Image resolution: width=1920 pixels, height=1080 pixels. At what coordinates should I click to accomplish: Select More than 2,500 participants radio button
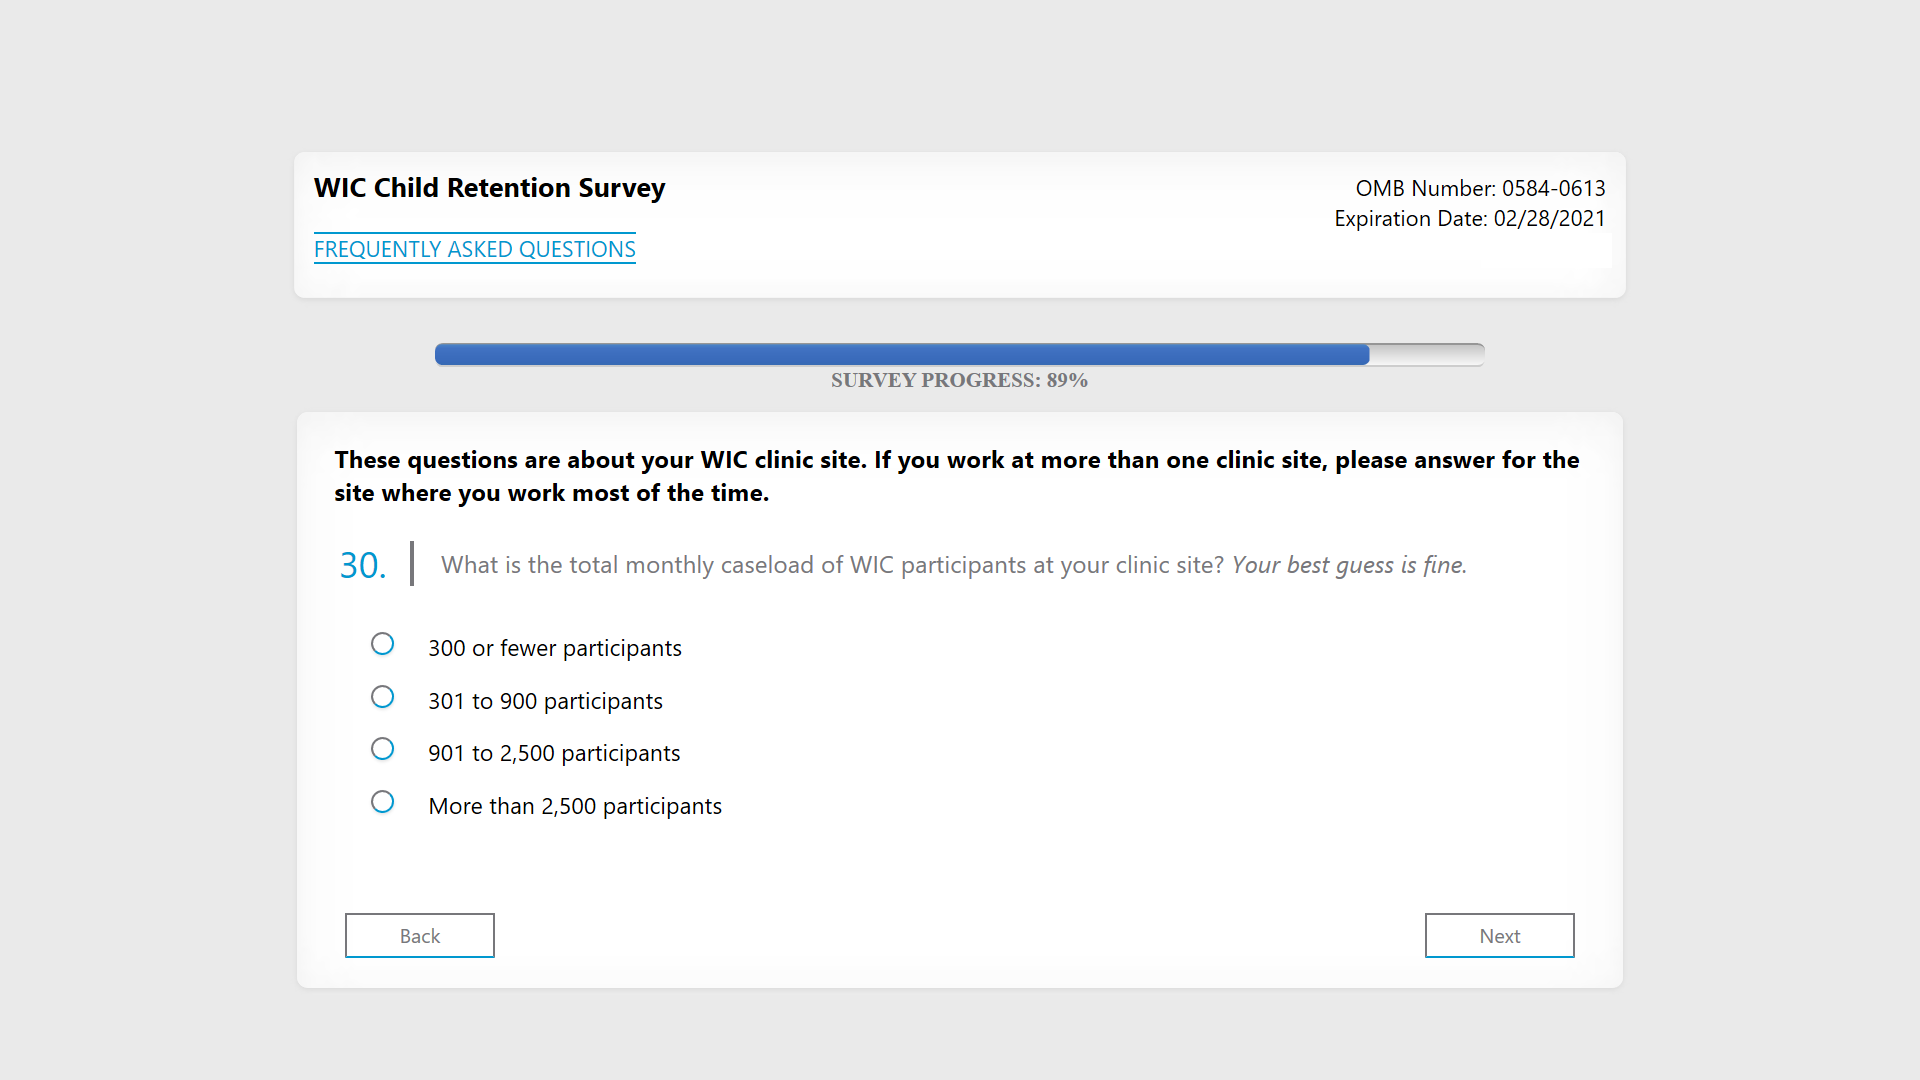tap(382, 802)
